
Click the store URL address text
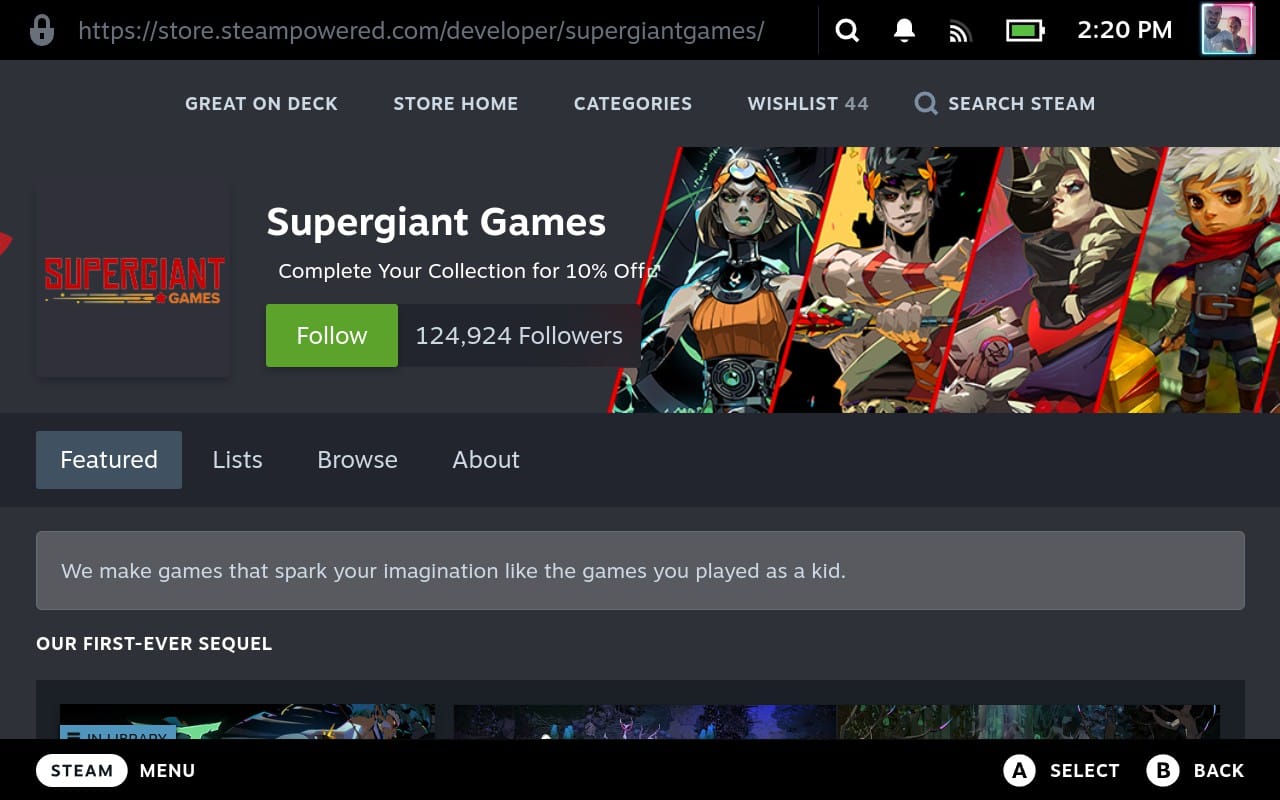coord(421,30)
